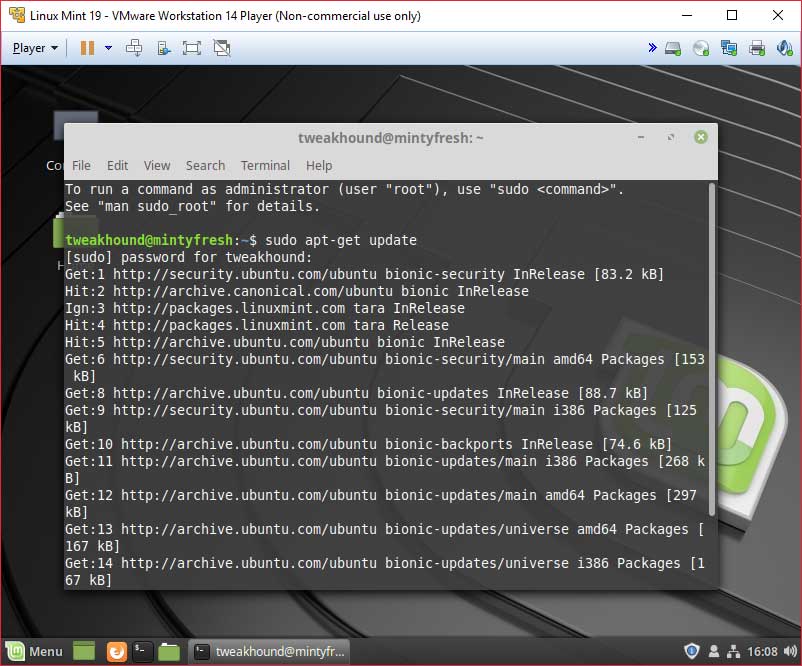Close the tweakhound@mintyfresh terminal window

(701, 137)
